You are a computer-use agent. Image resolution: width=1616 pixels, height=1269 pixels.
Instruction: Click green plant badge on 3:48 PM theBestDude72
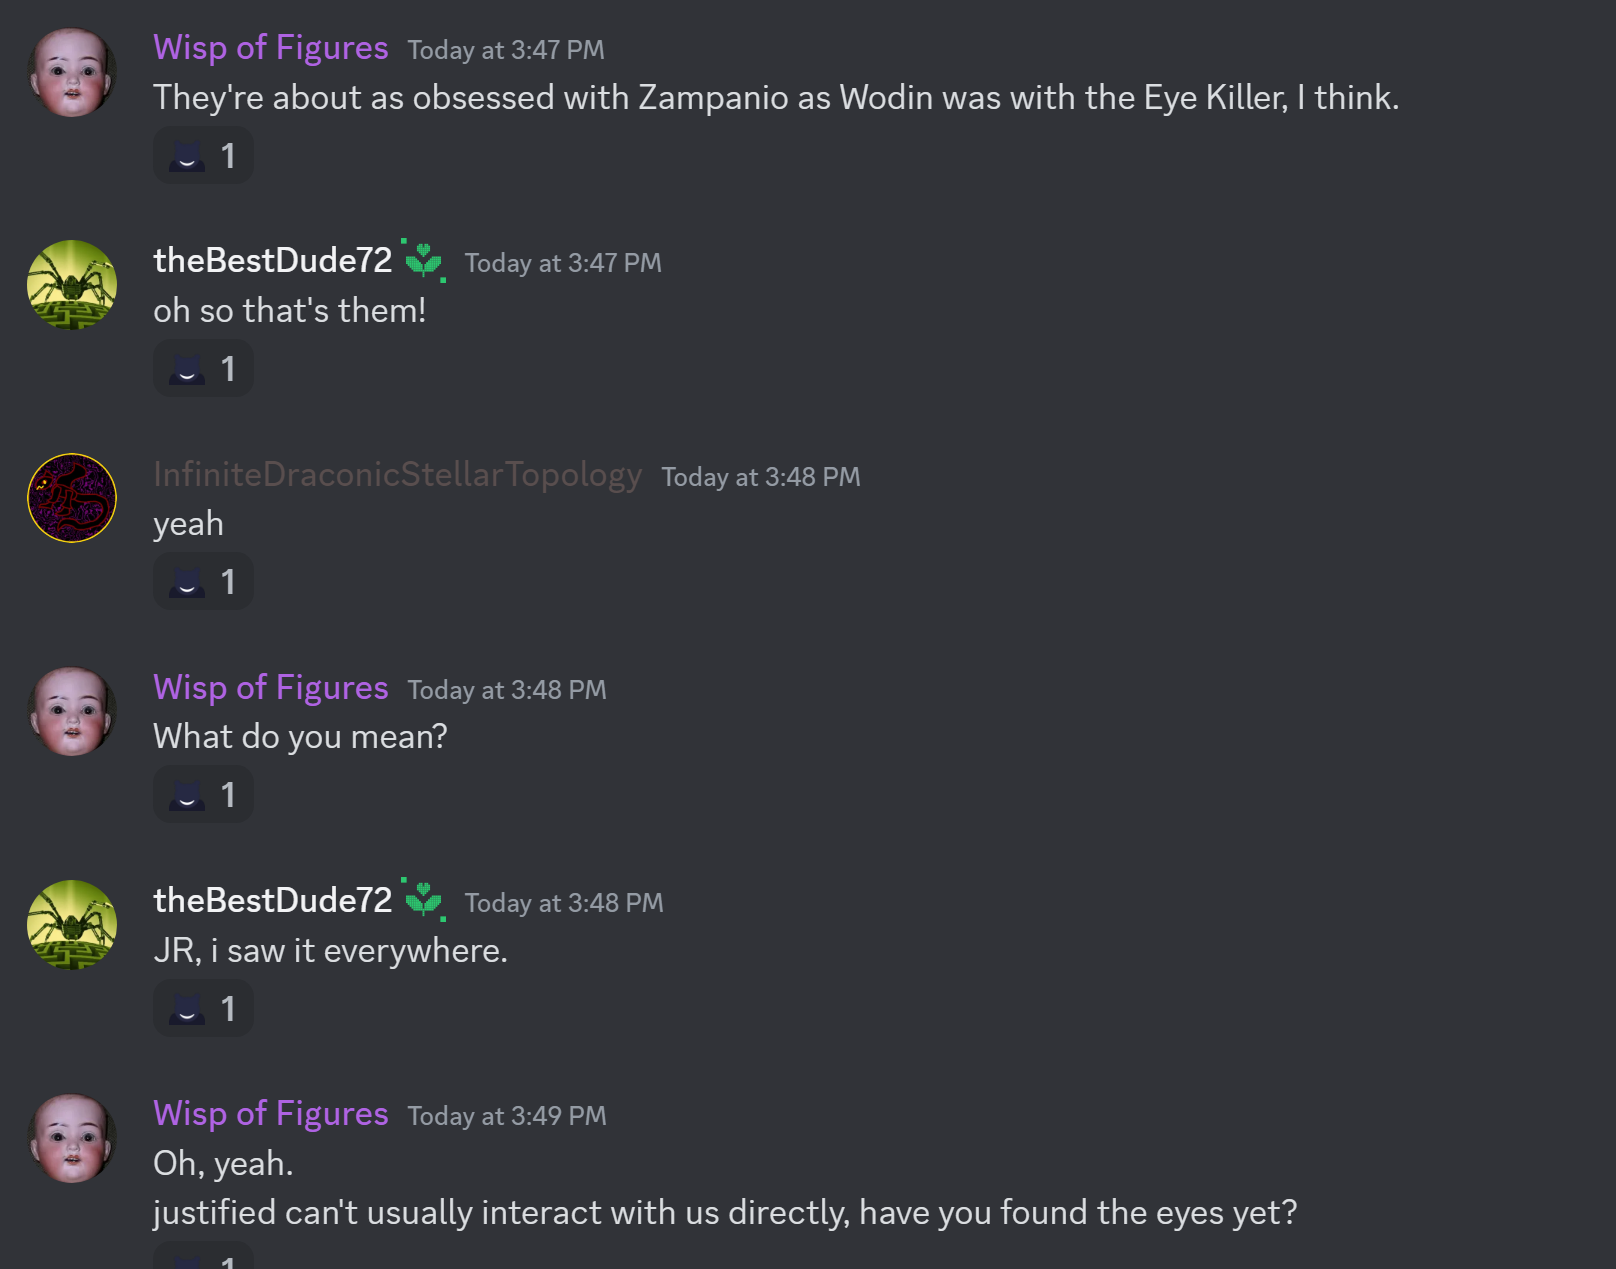point(424,901)
